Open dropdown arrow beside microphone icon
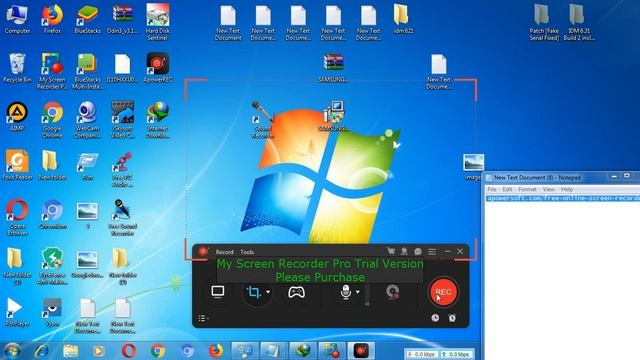This screenshot has height=360, width=640. 358,292
